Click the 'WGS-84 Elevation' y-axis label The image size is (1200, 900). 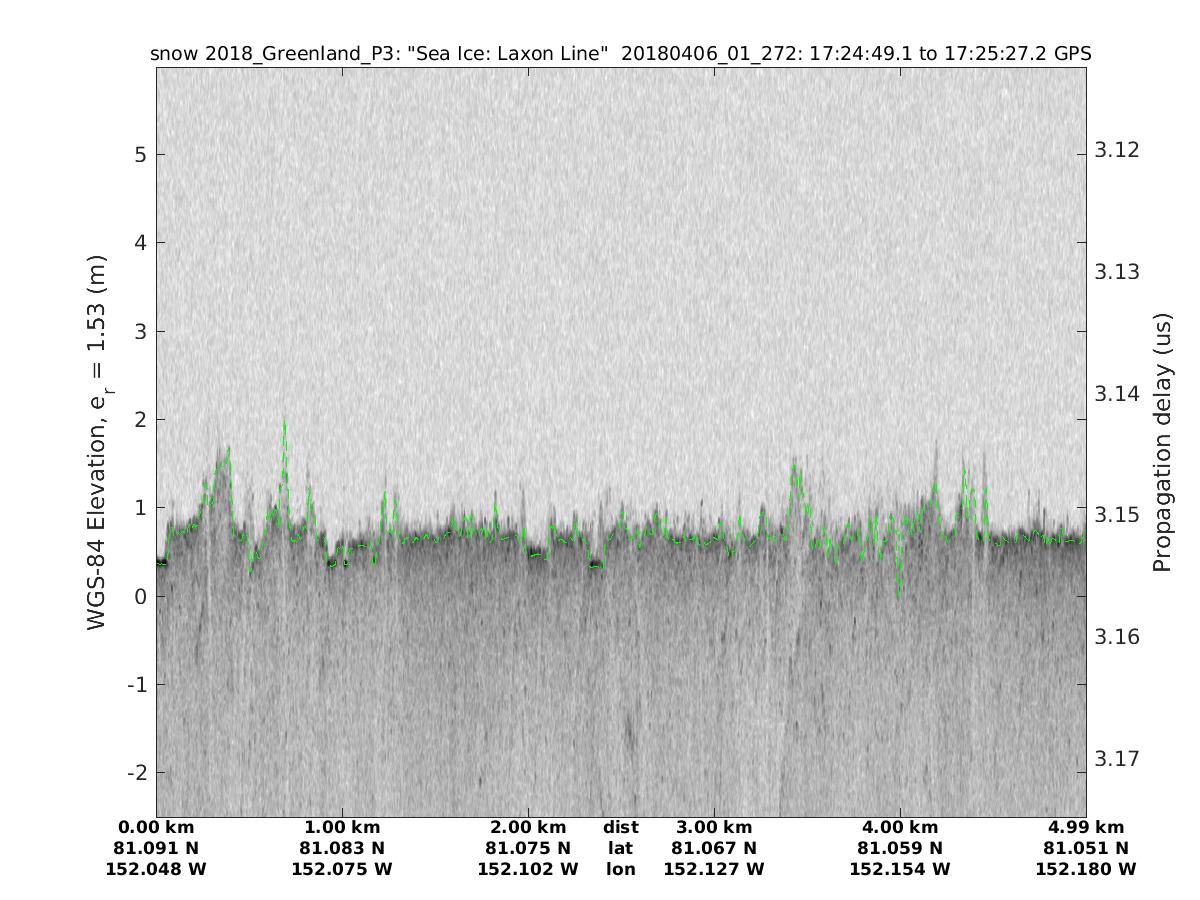97,442
